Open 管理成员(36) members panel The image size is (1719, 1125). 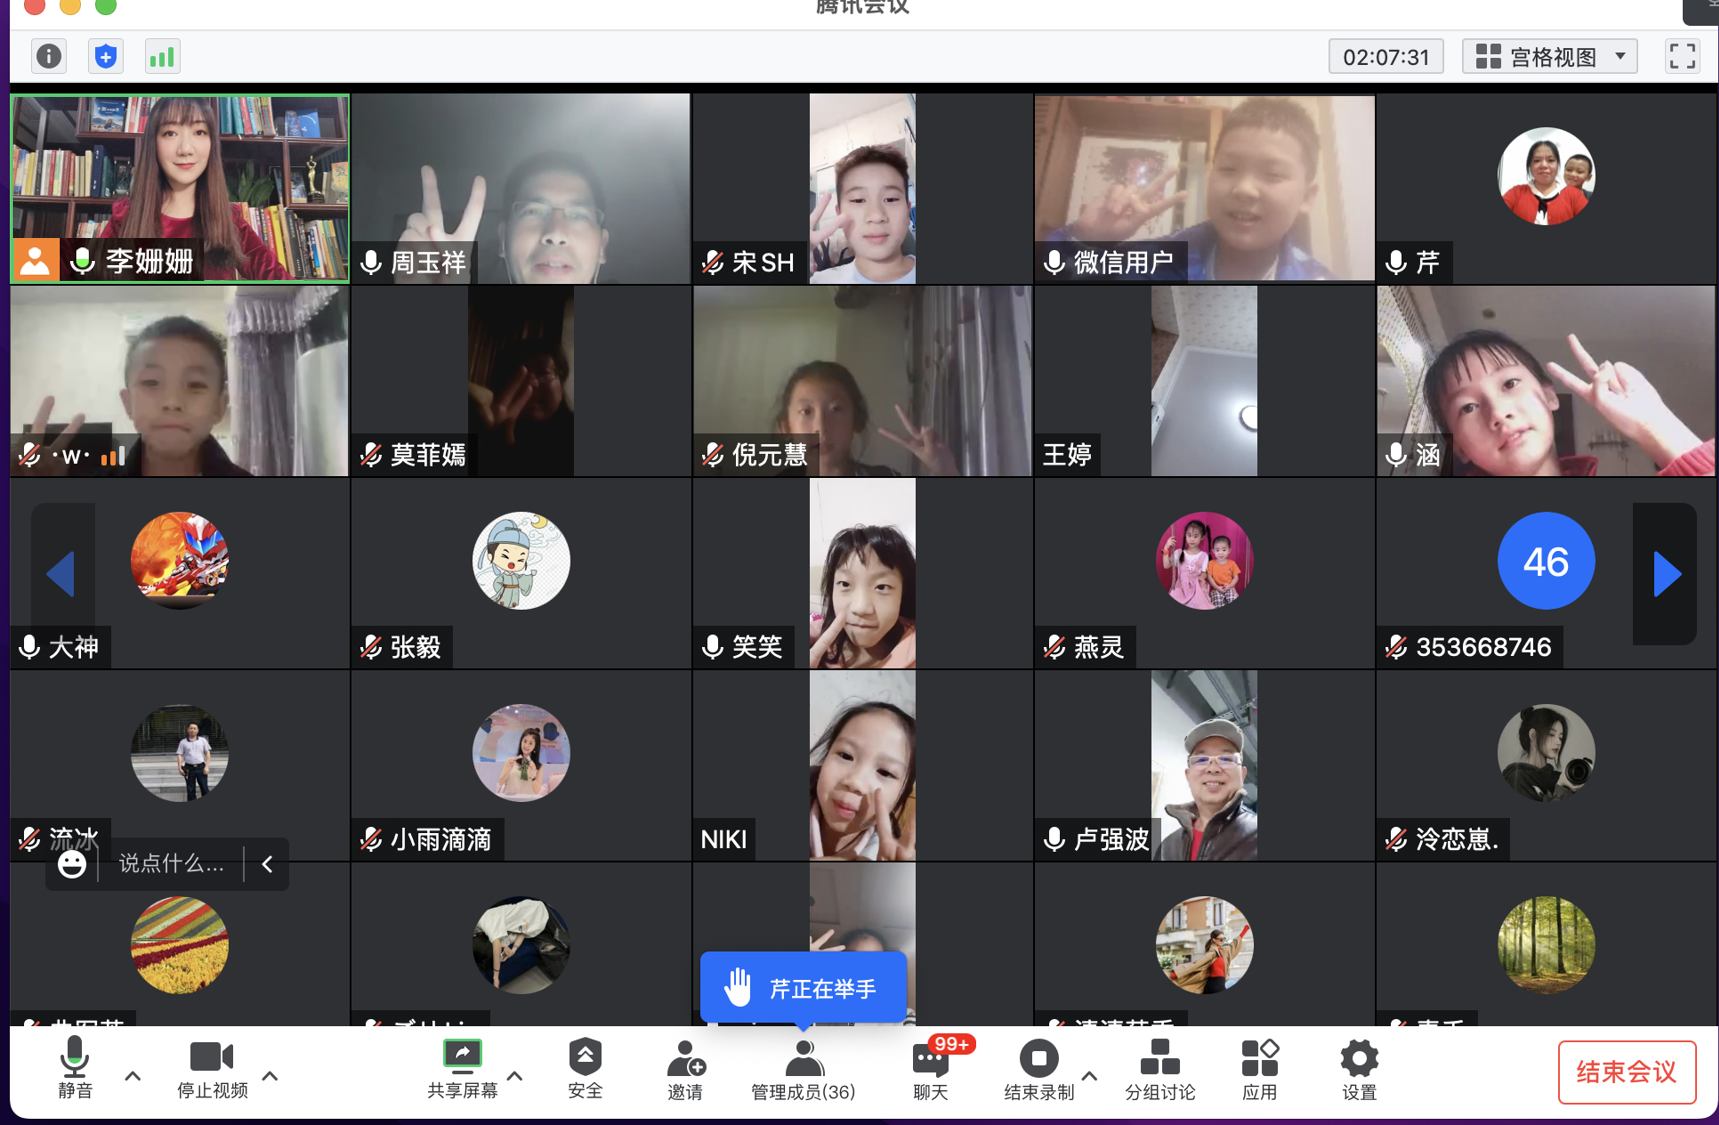803,1069
